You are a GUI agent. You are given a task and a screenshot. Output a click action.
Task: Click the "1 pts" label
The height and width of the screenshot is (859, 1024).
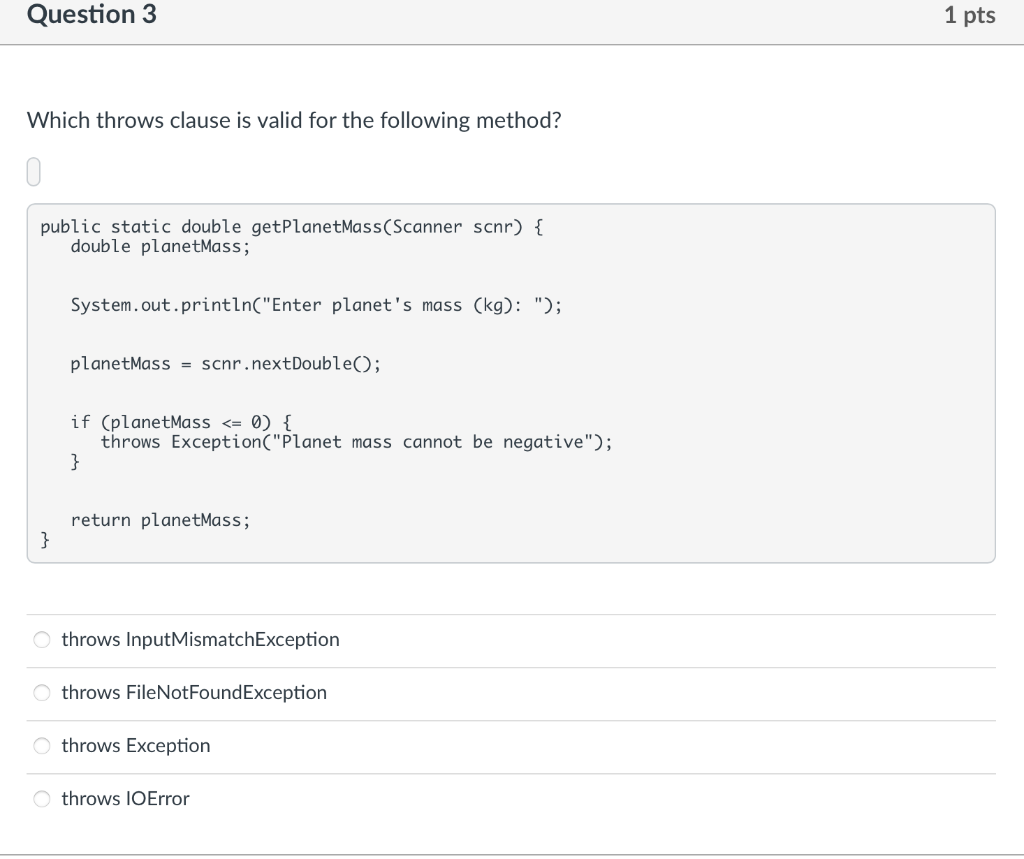pyautogui.click(x=970, y=15)
